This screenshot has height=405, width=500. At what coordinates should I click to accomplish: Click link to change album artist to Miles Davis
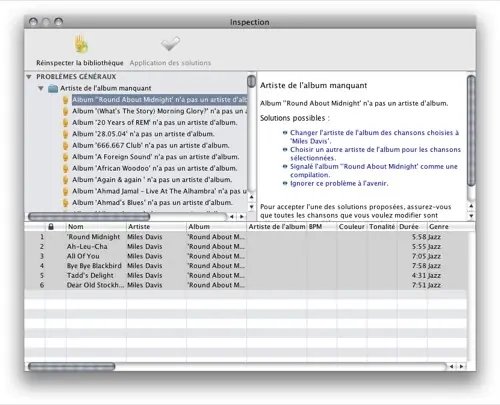(374, 137)
